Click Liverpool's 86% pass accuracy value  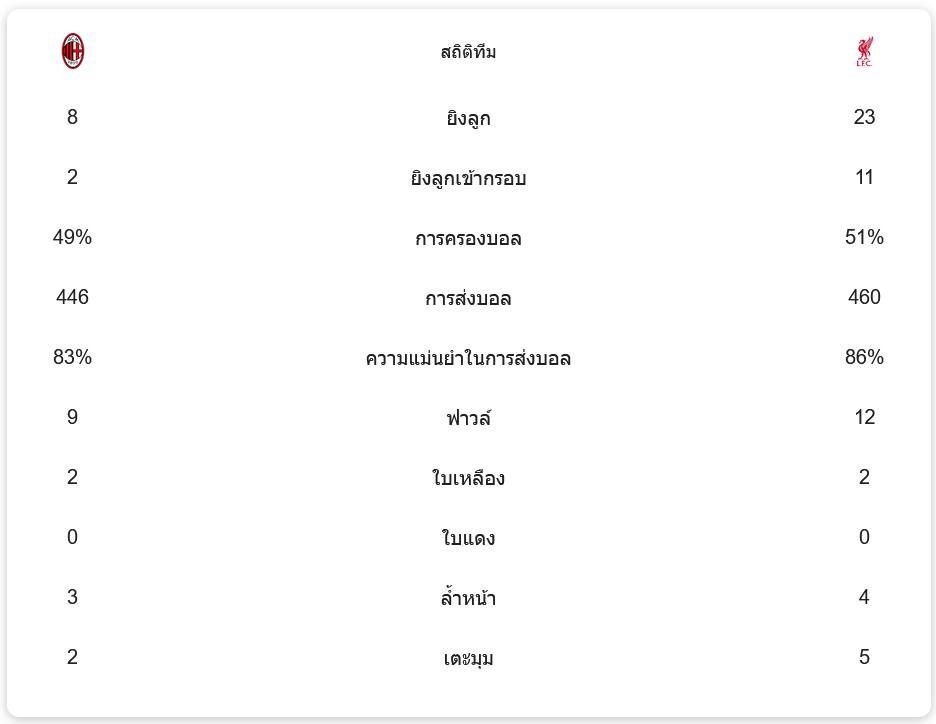pyautogui.click(x=864, y=357)
